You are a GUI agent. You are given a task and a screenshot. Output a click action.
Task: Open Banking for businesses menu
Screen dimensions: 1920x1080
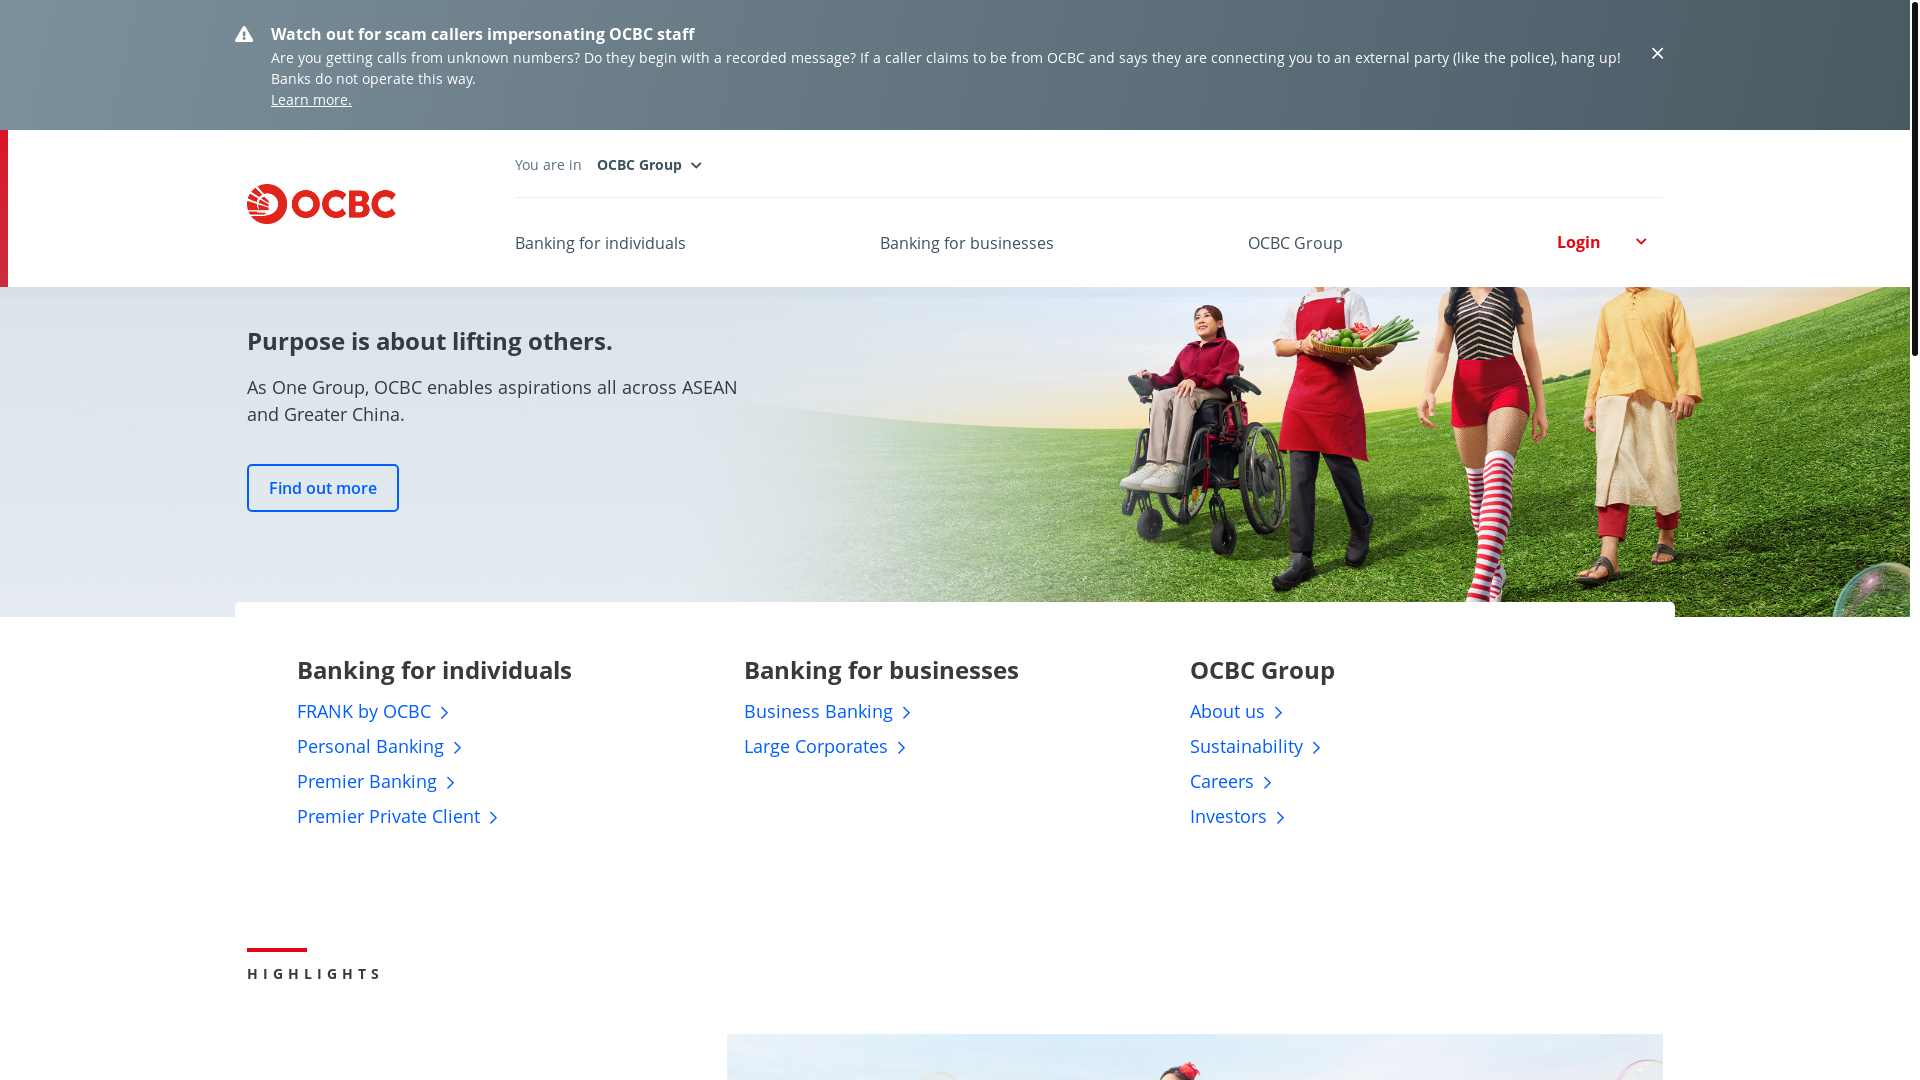(x=966, y=243)
